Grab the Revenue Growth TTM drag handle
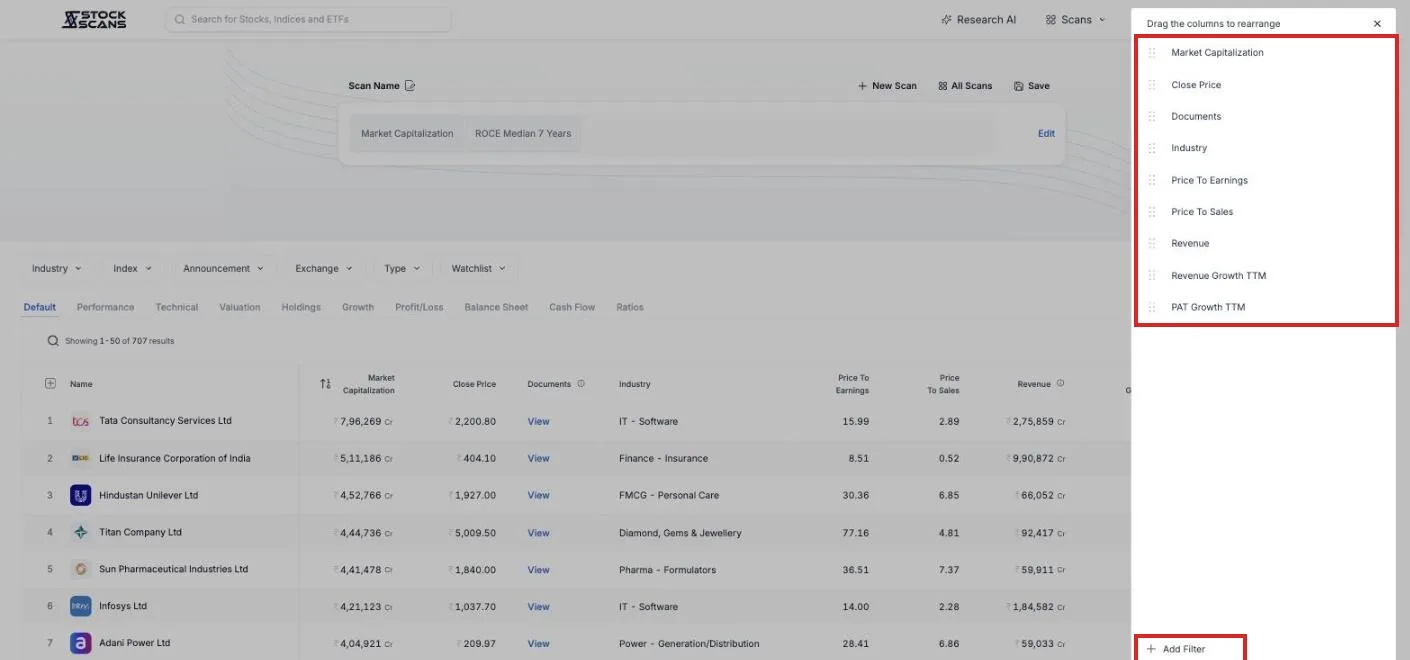 (x=1152, y=276)
